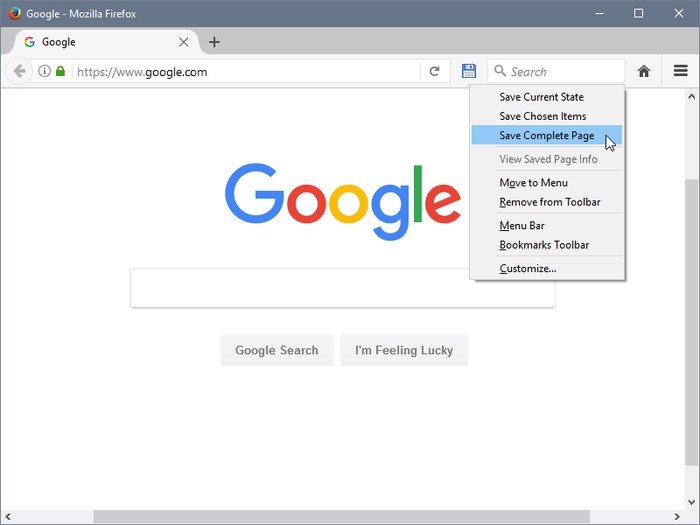Click the Google logo

point(343,201)
